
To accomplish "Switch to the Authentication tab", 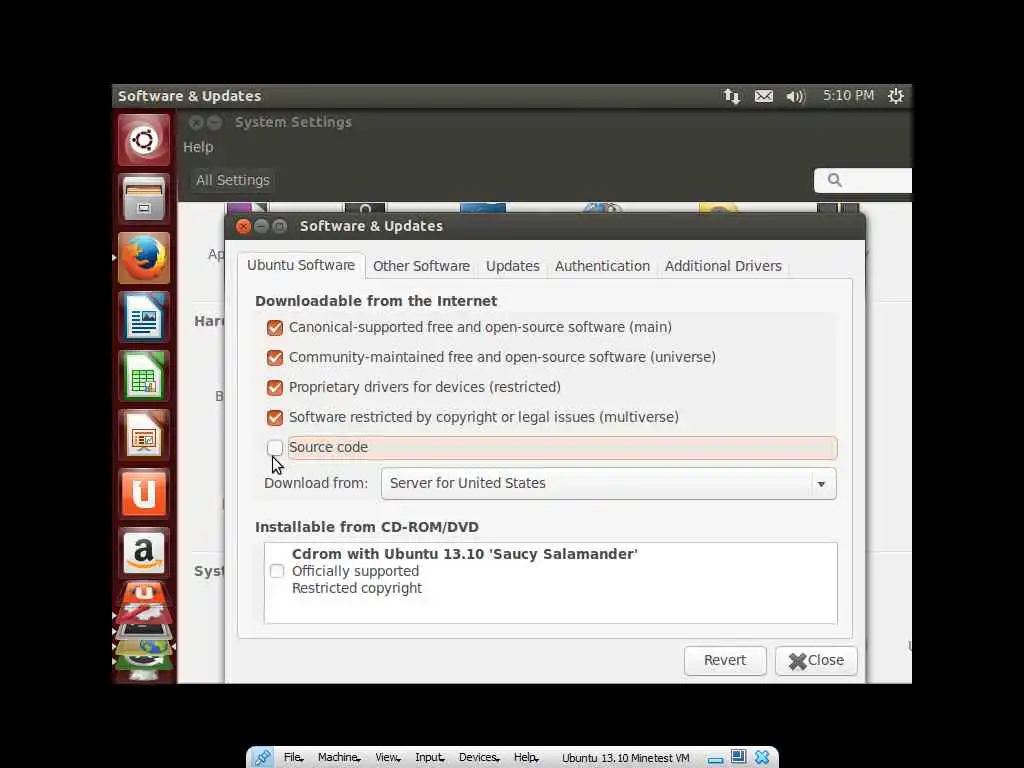I will coord(602,266).
